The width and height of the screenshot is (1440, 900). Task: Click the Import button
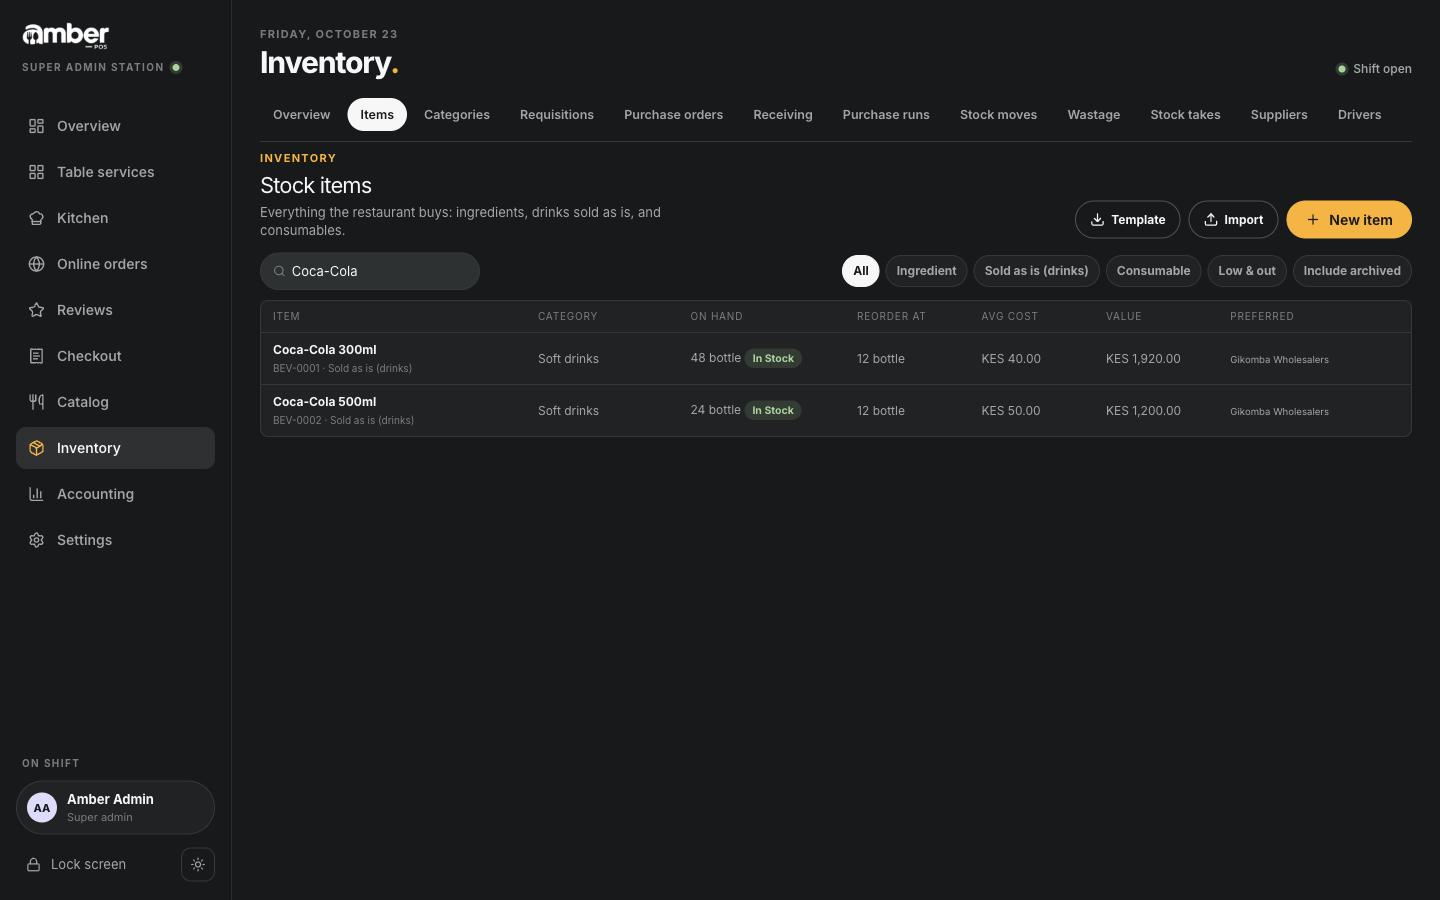point(1233,220)
